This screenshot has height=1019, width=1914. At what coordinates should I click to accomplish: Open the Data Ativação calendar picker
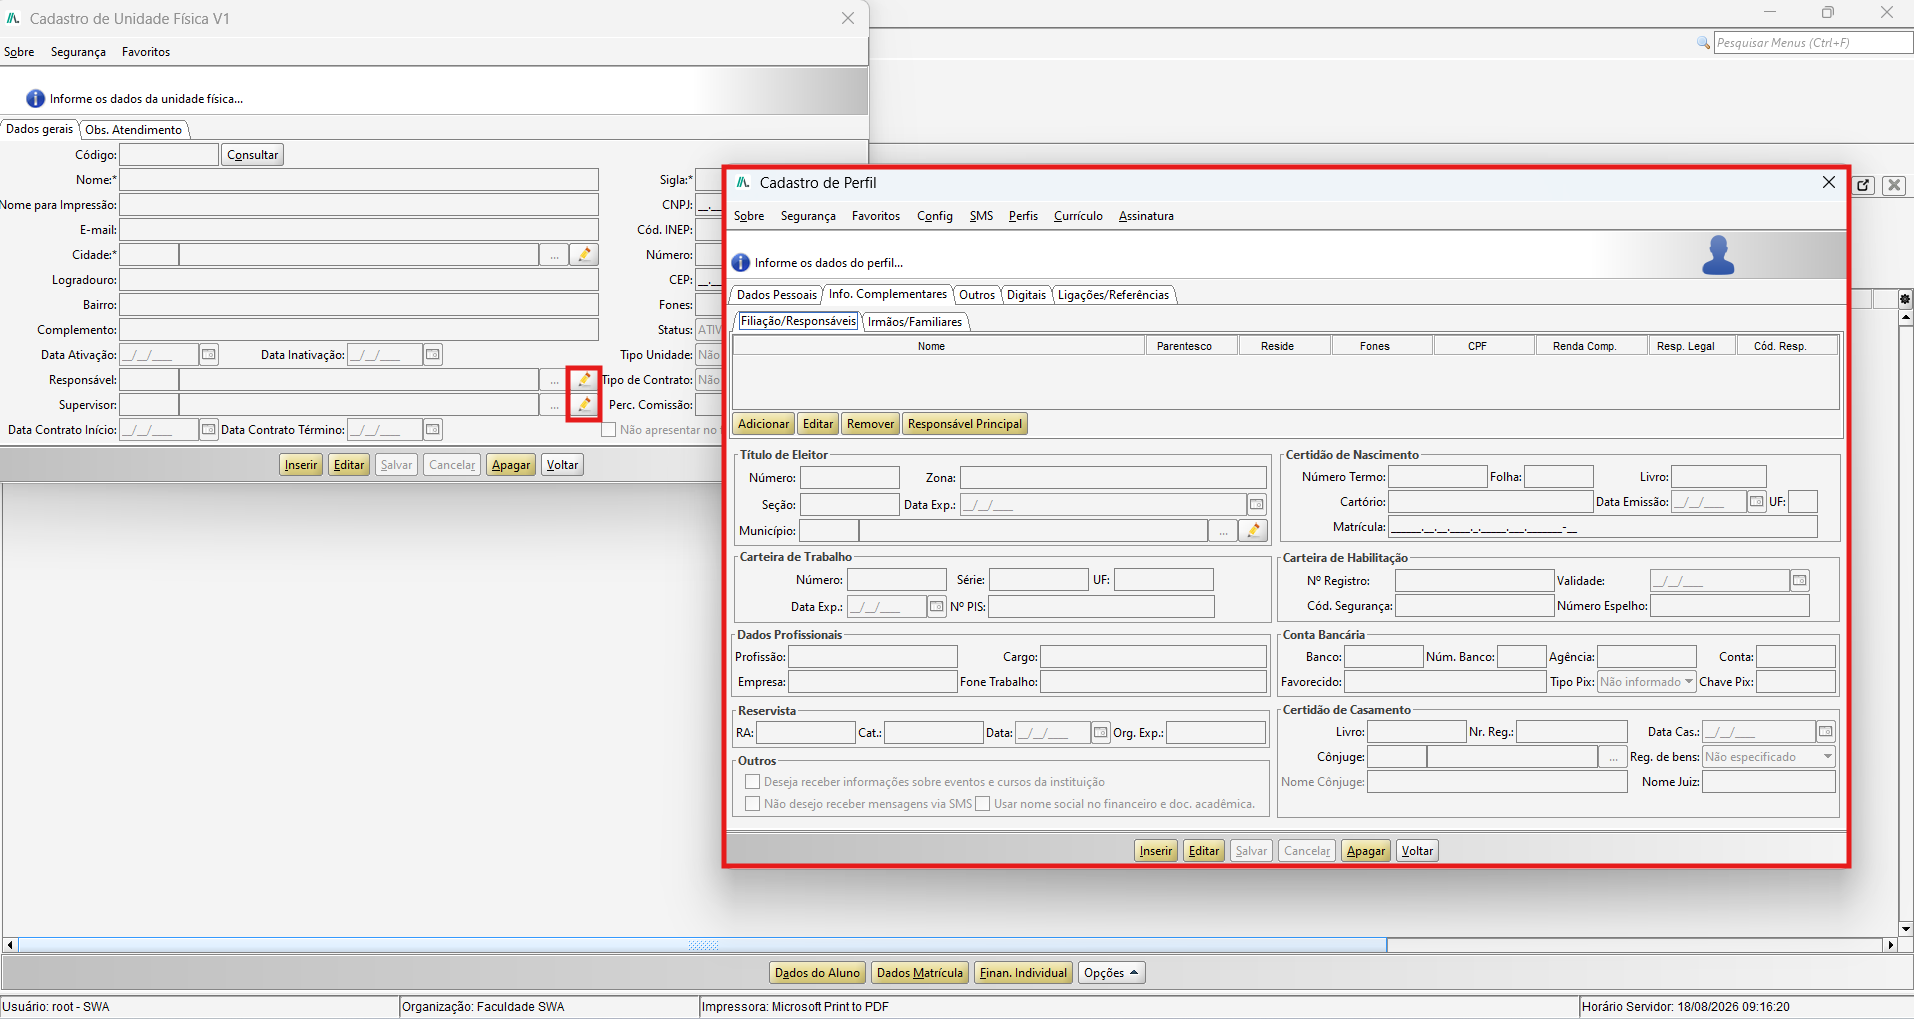click(x=208, y=355)
